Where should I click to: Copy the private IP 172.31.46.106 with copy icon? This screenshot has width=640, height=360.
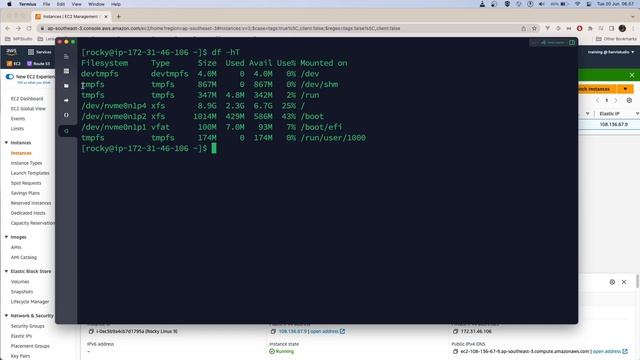click(456, 331)
